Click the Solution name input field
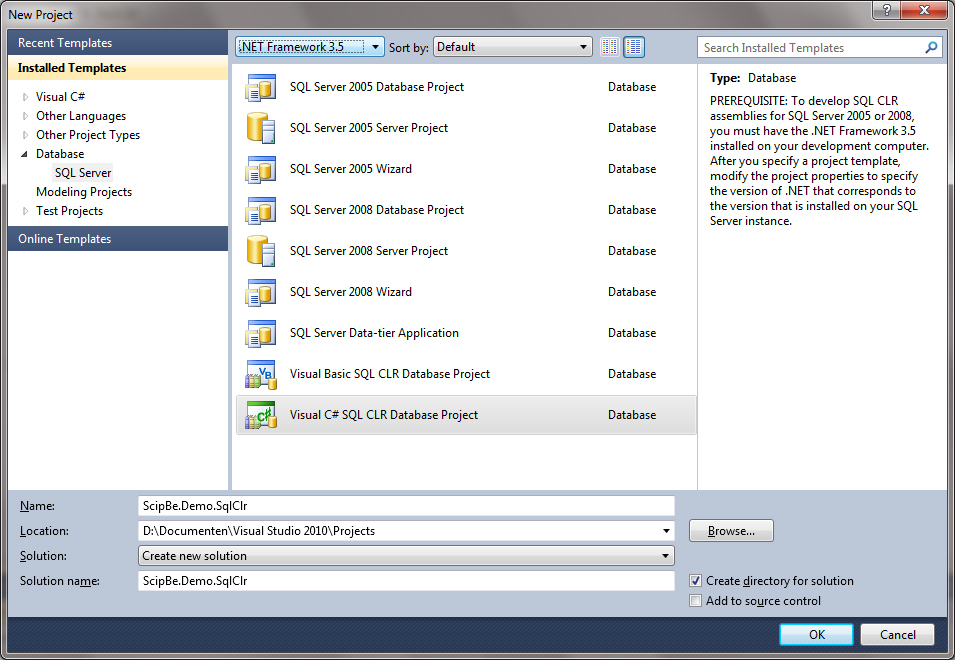The height and width of the screenshot is (660, 955). pos(406,581)
